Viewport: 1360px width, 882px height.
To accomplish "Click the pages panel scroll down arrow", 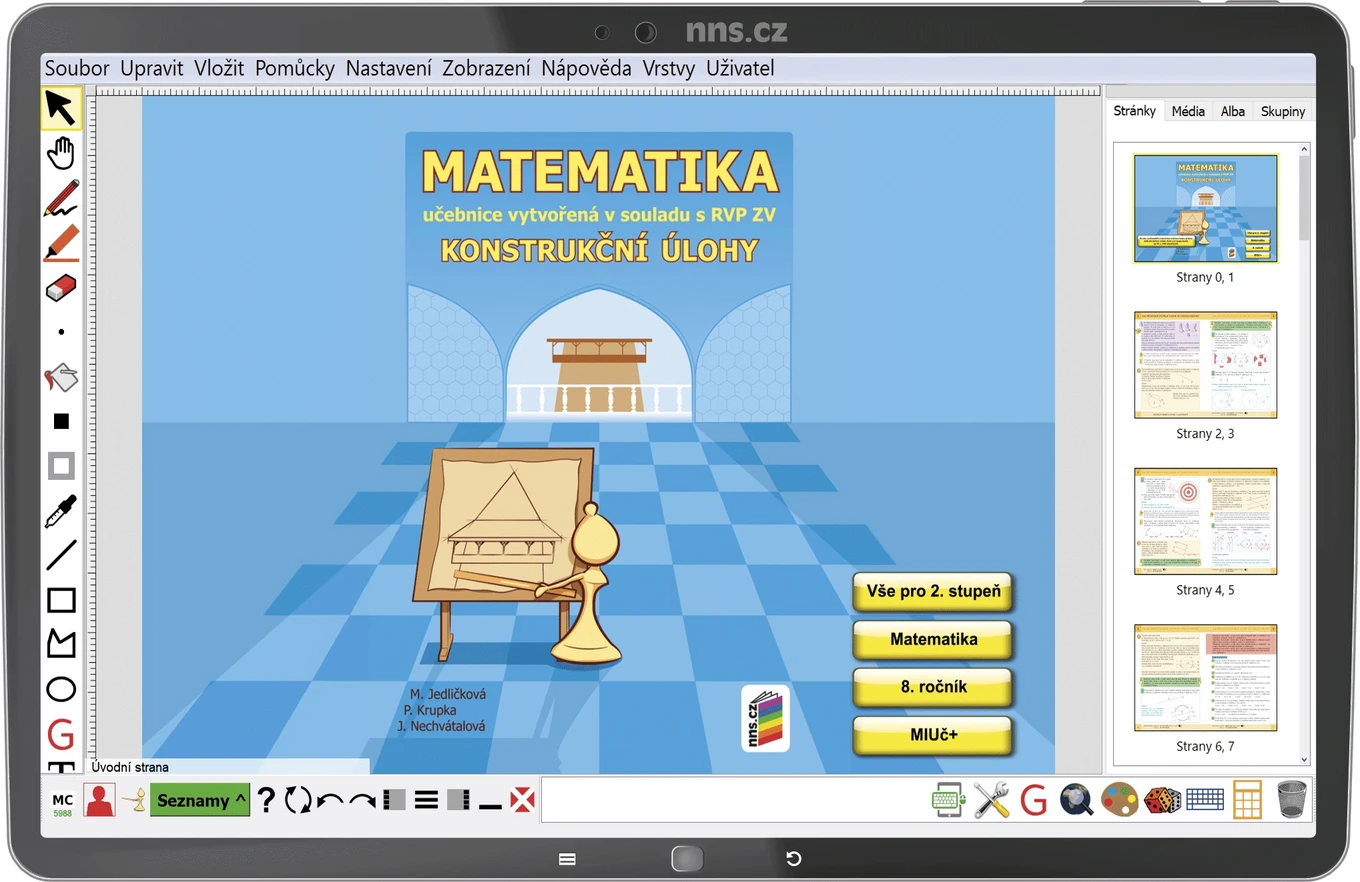I will pyautogui.click(x=1304, y=760).
